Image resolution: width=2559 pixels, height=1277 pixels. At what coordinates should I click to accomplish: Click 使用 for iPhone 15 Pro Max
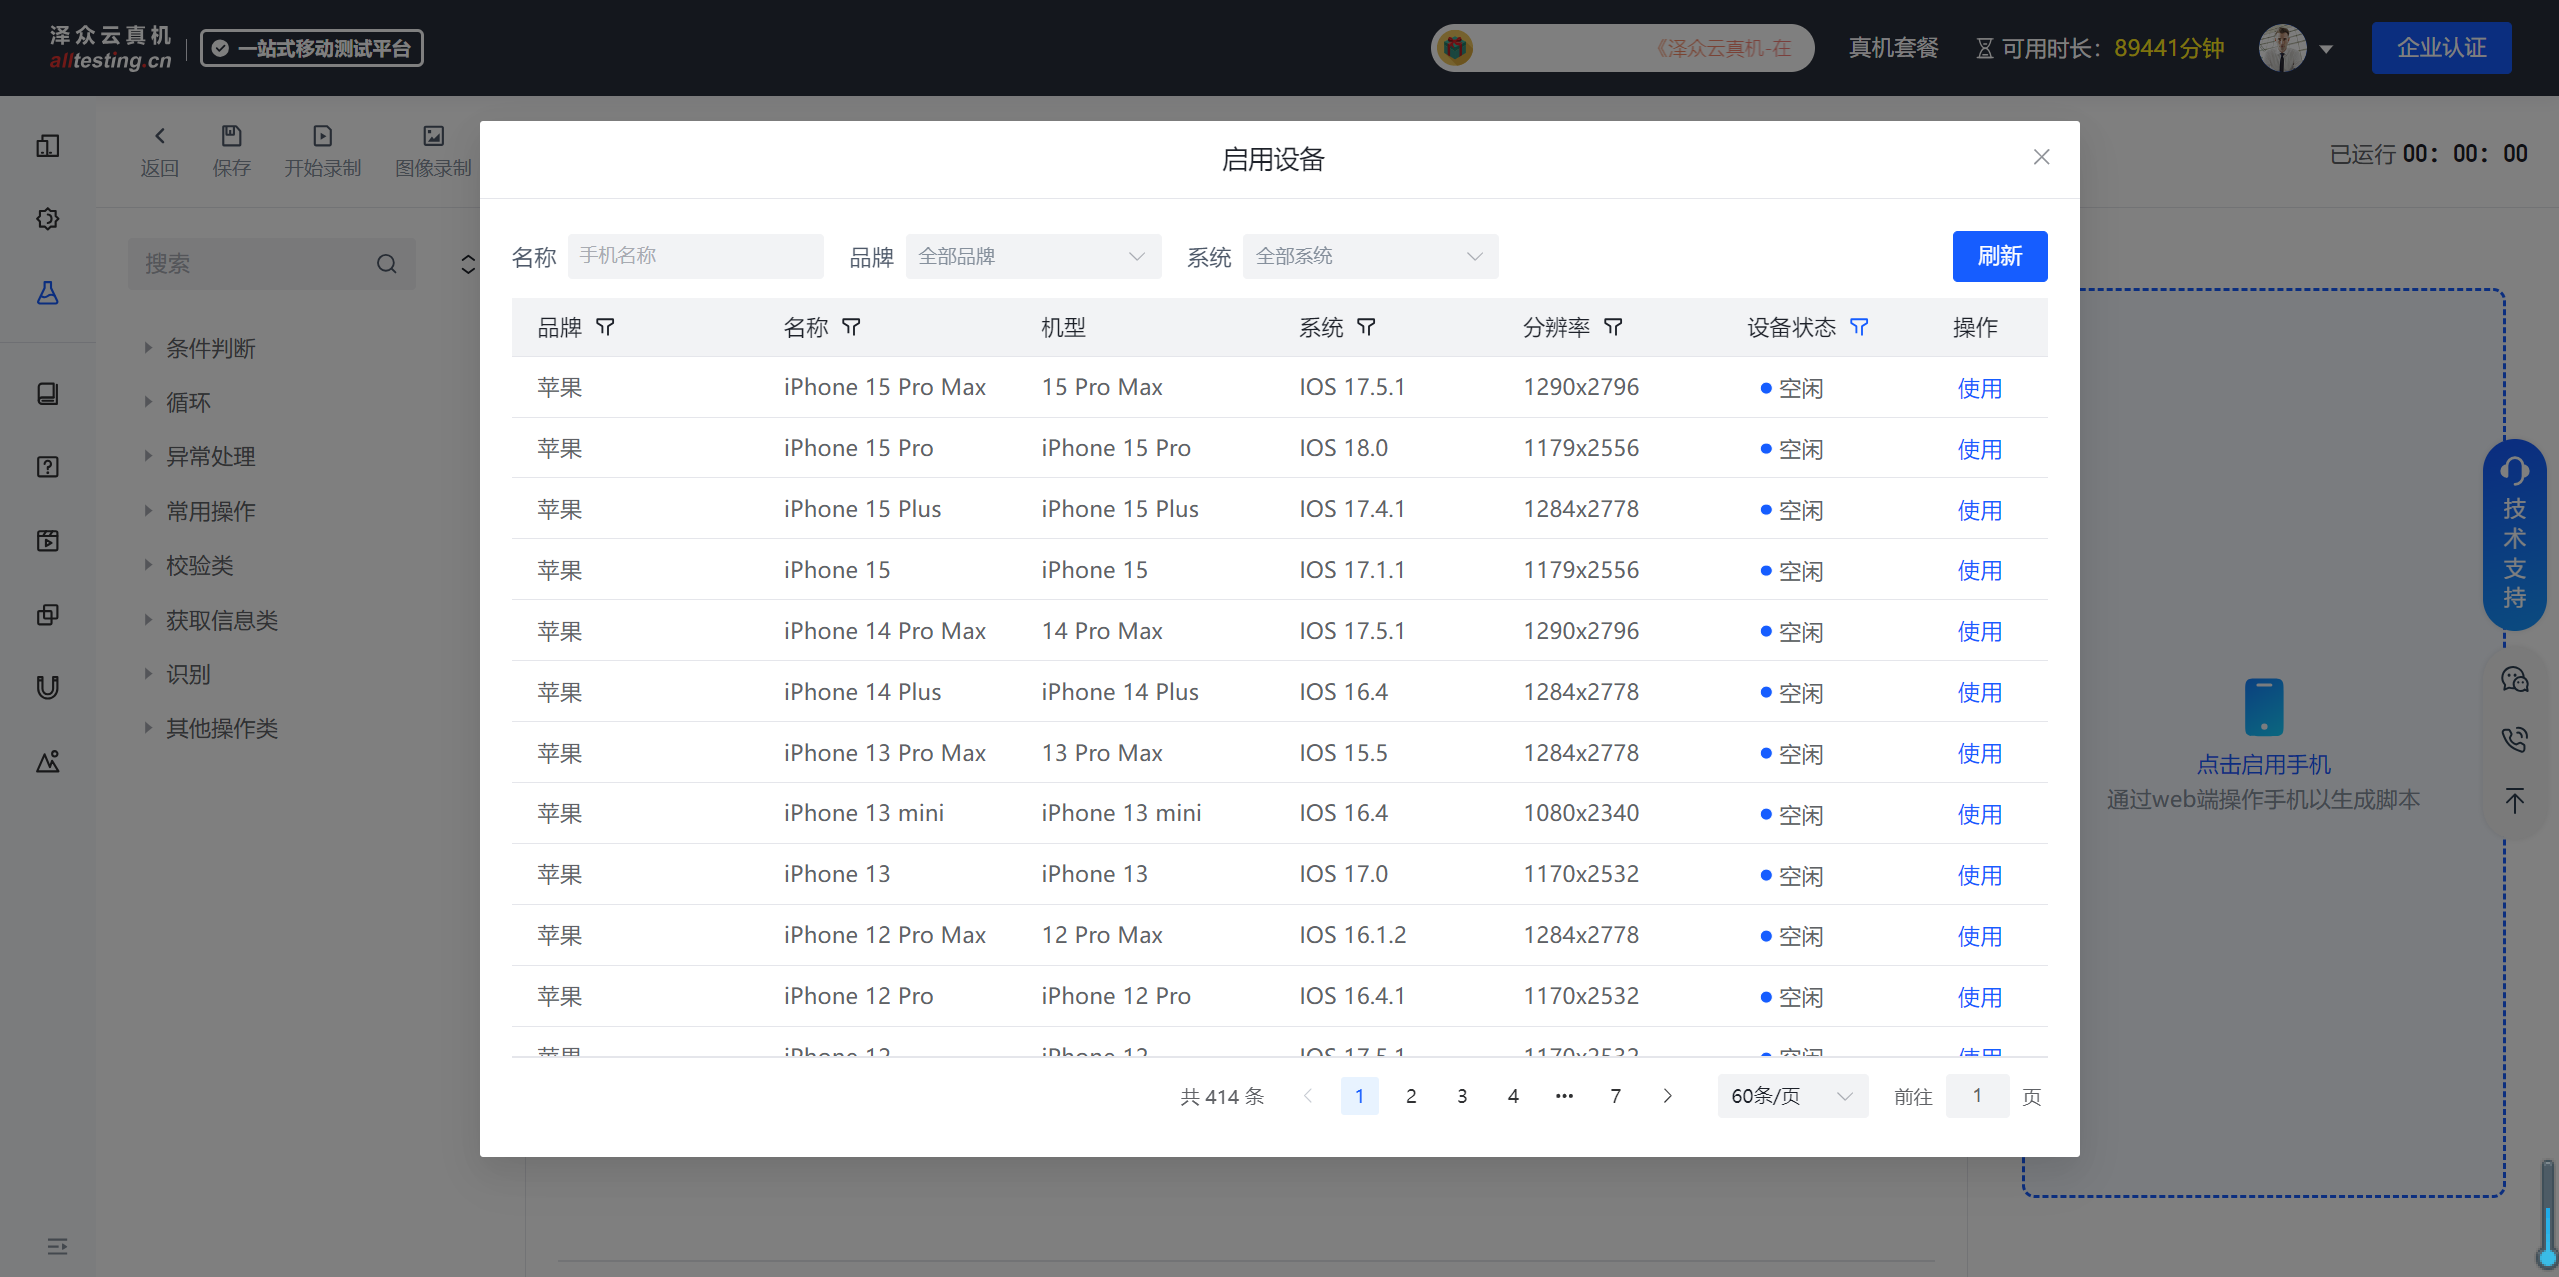(x=1980, y=388)
